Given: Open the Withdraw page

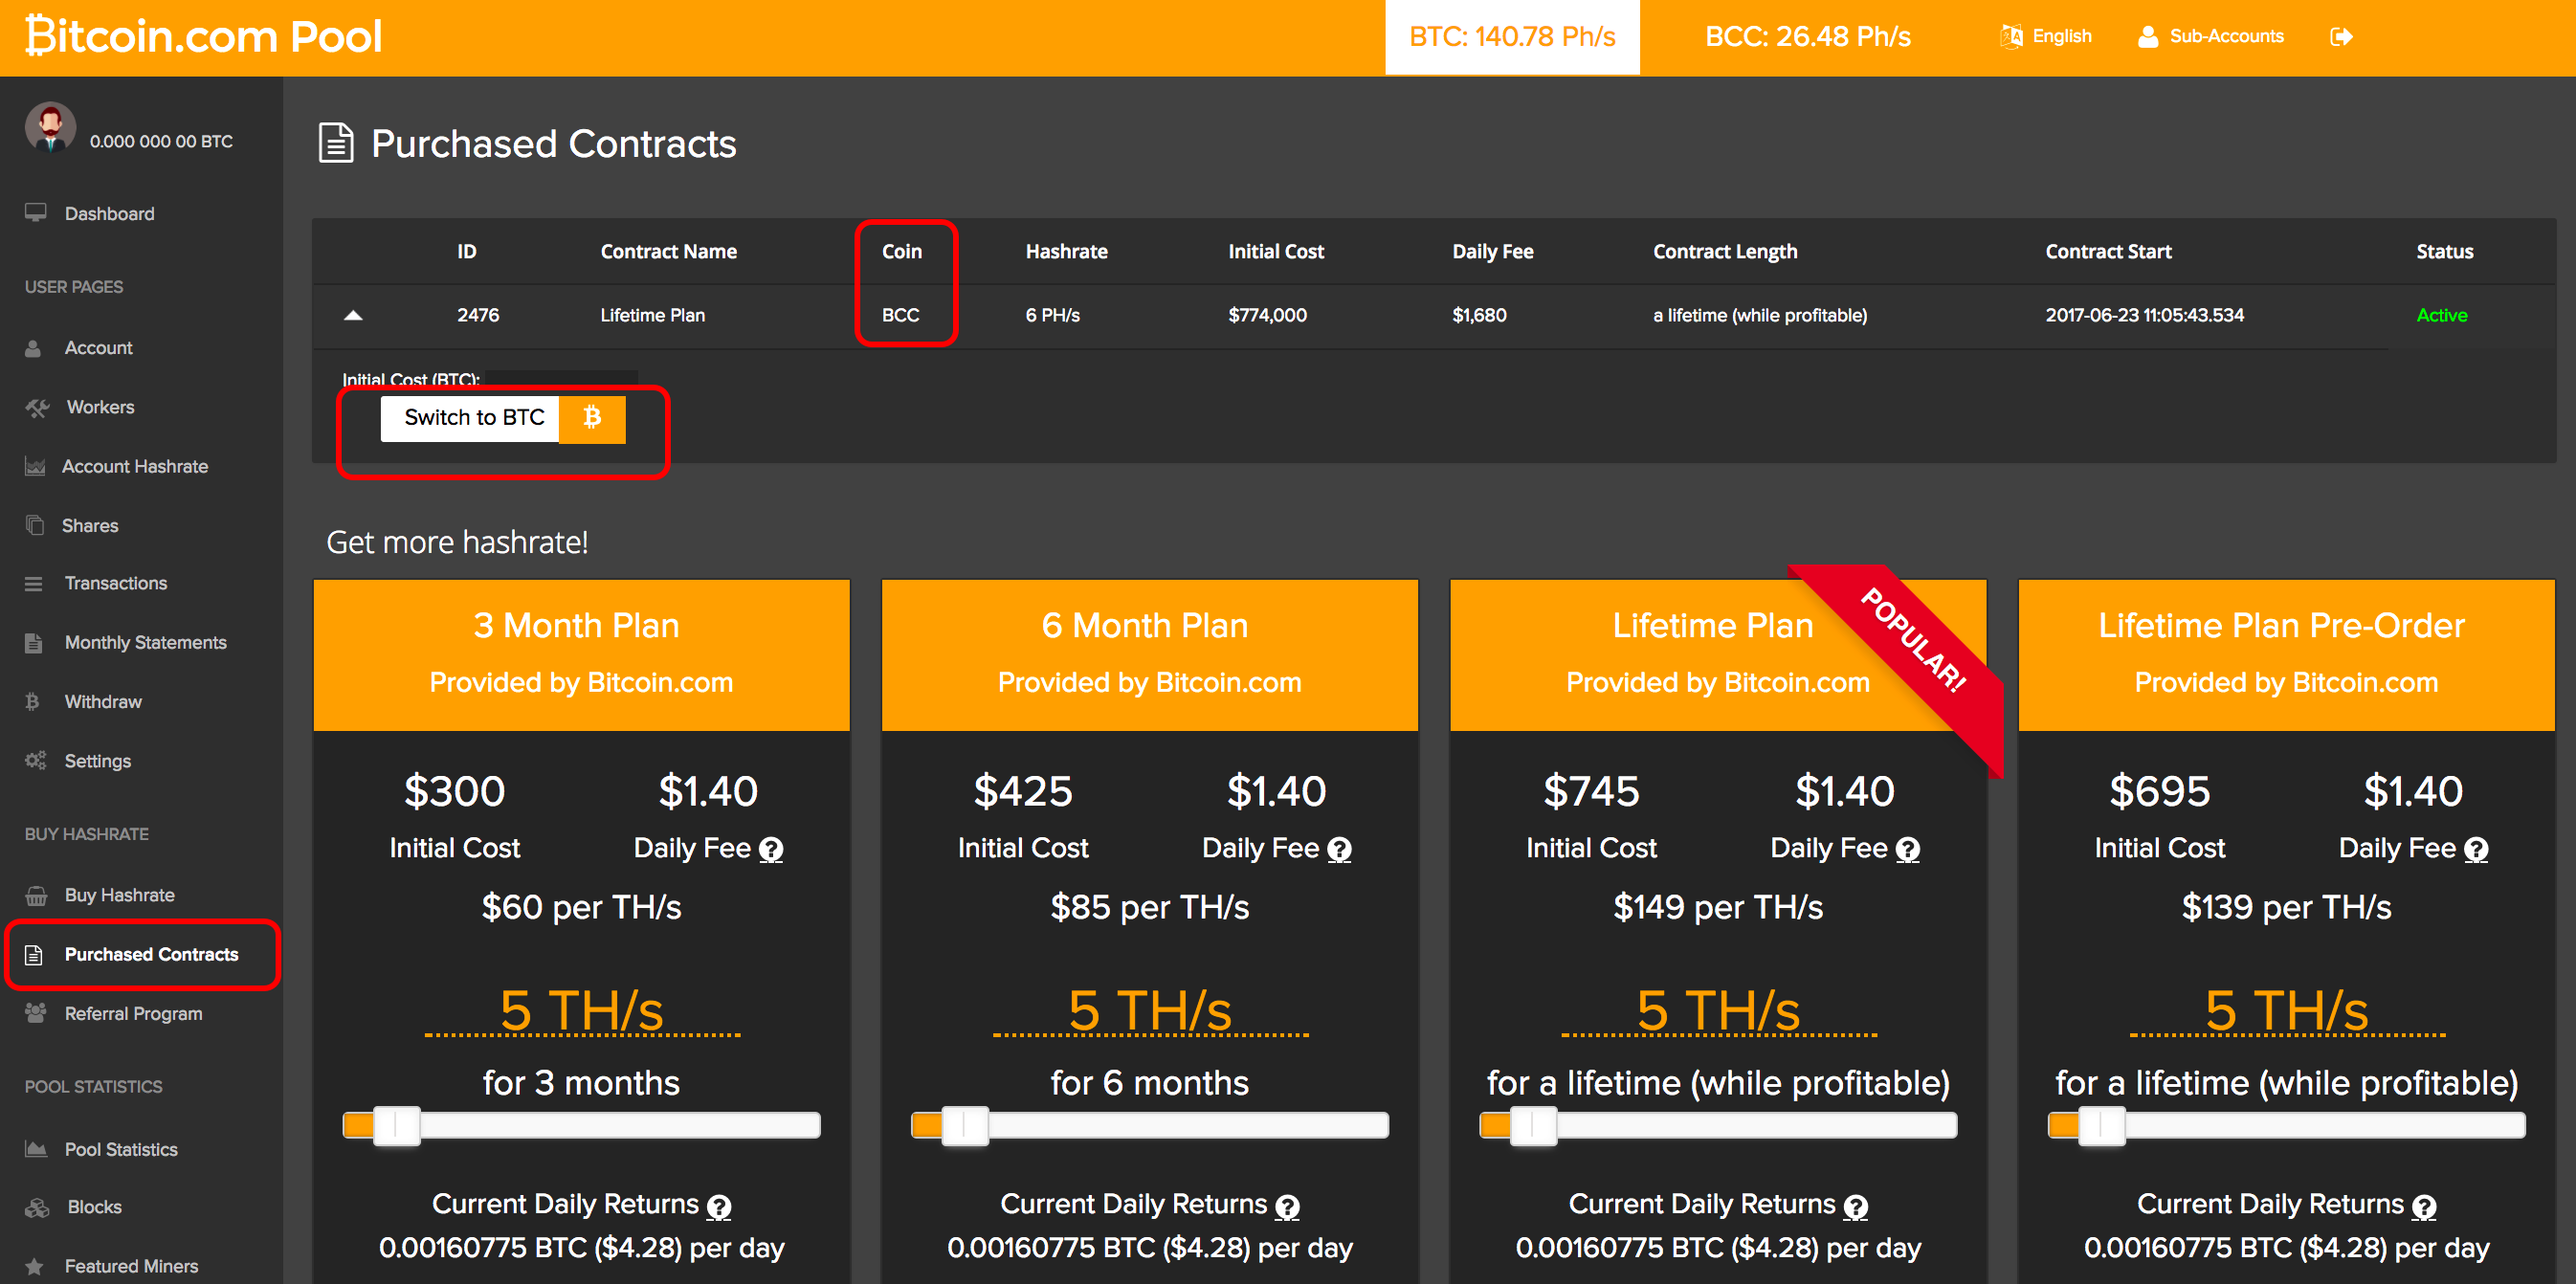Looking at the screenshot, I should [x=105, y=701].
